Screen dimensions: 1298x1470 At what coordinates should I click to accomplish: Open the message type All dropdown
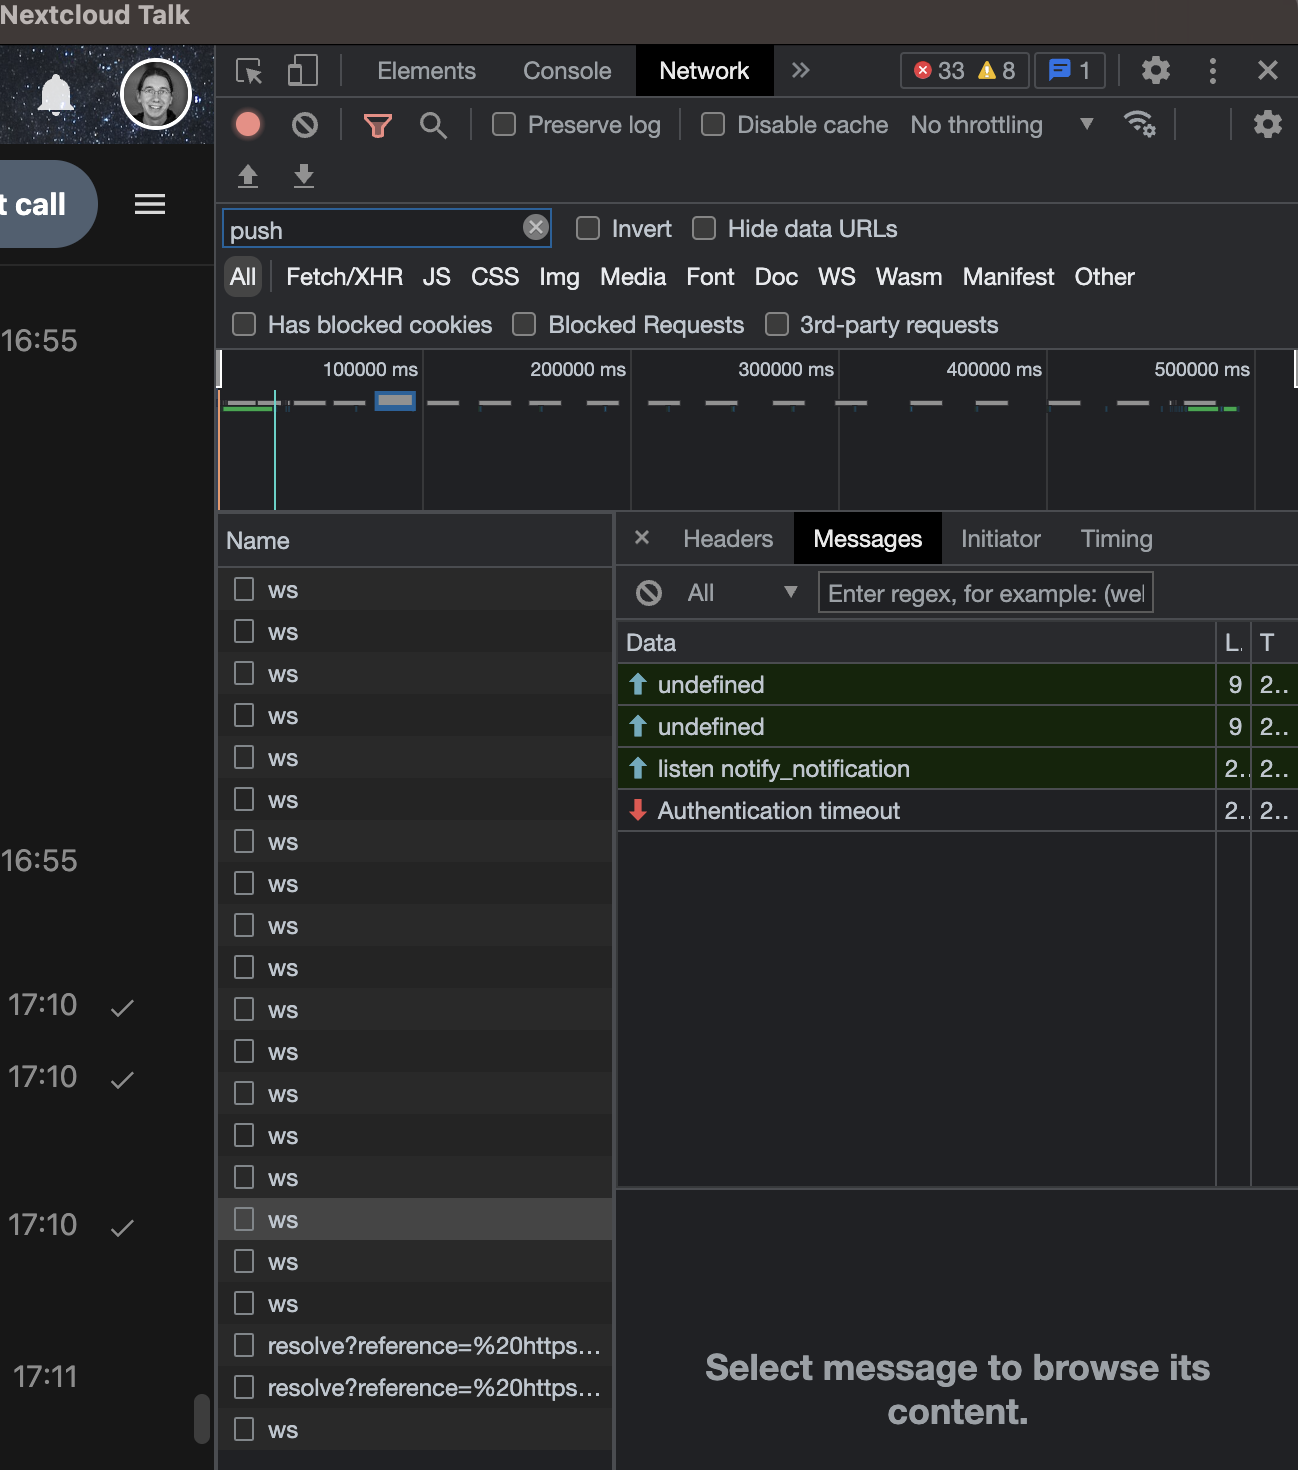(x=743, y=593)
